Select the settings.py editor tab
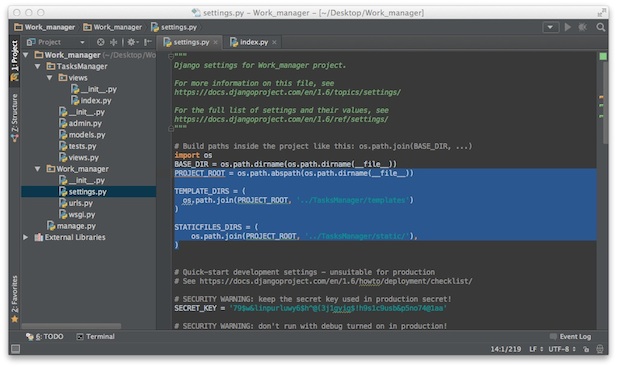This screenshot has width=617, height=367. tap(190, 42)
